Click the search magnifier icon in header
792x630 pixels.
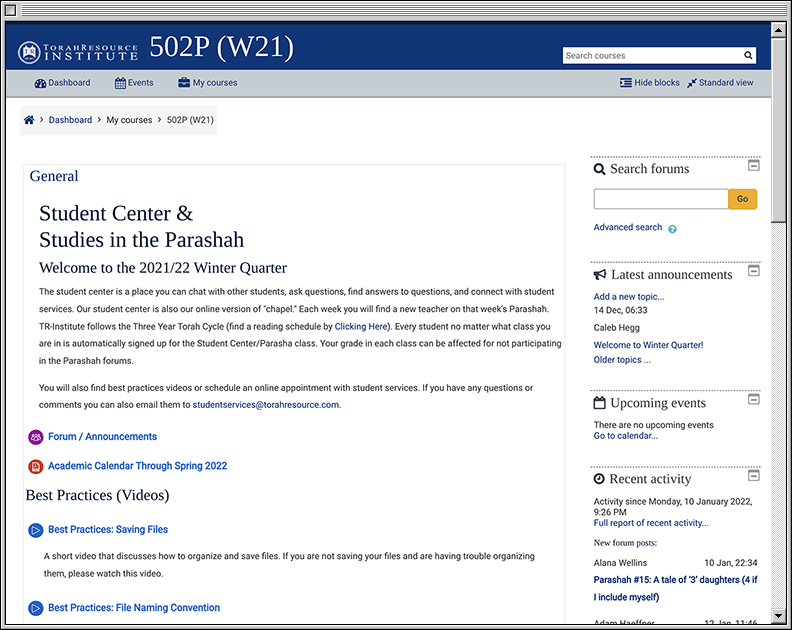(x=748, y=56)
